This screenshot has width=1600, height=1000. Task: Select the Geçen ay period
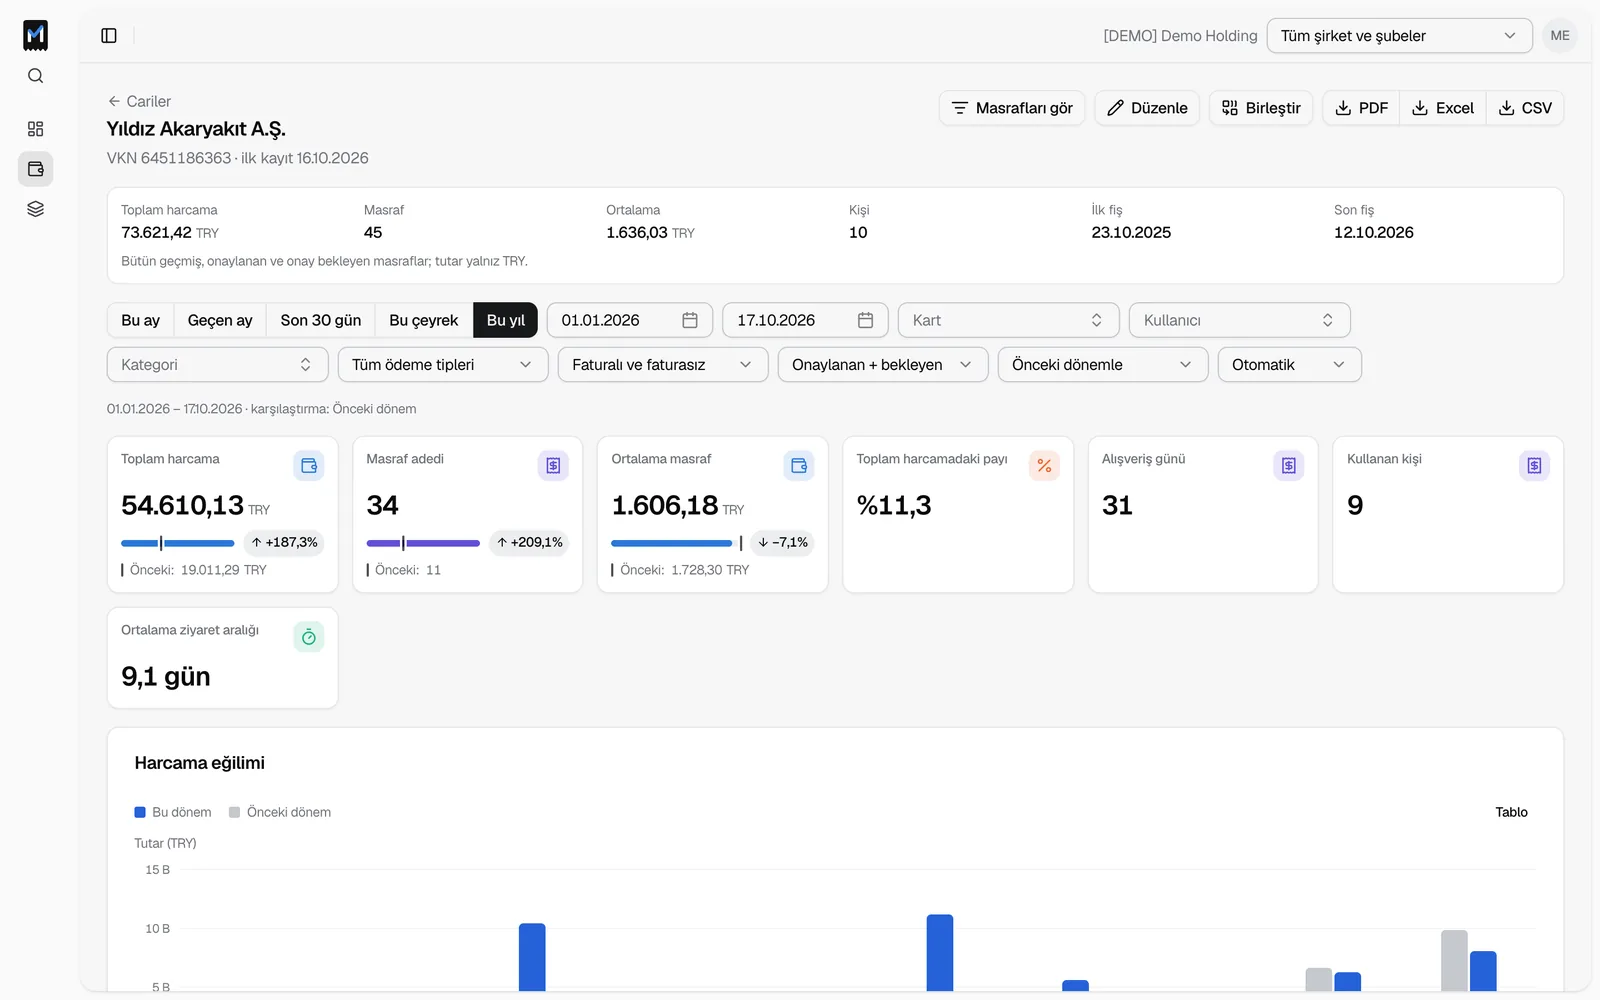point(220,320)
